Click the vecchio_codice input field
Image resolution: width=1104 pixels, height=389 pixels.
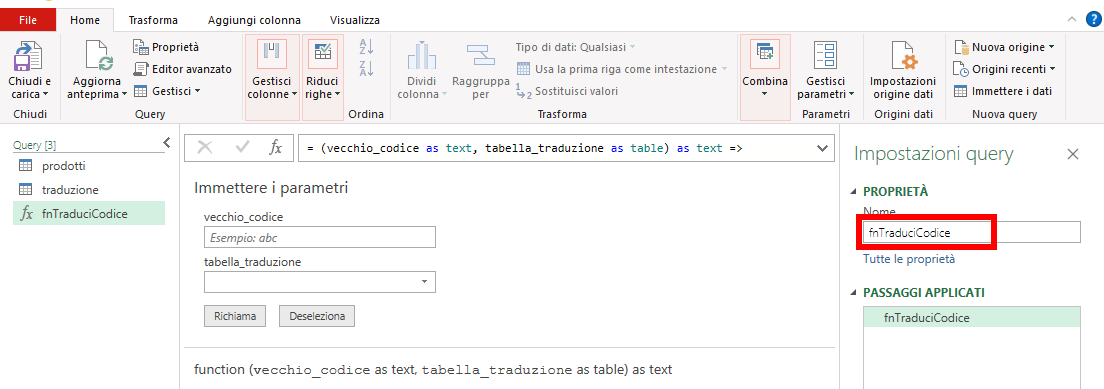point(320,237)
